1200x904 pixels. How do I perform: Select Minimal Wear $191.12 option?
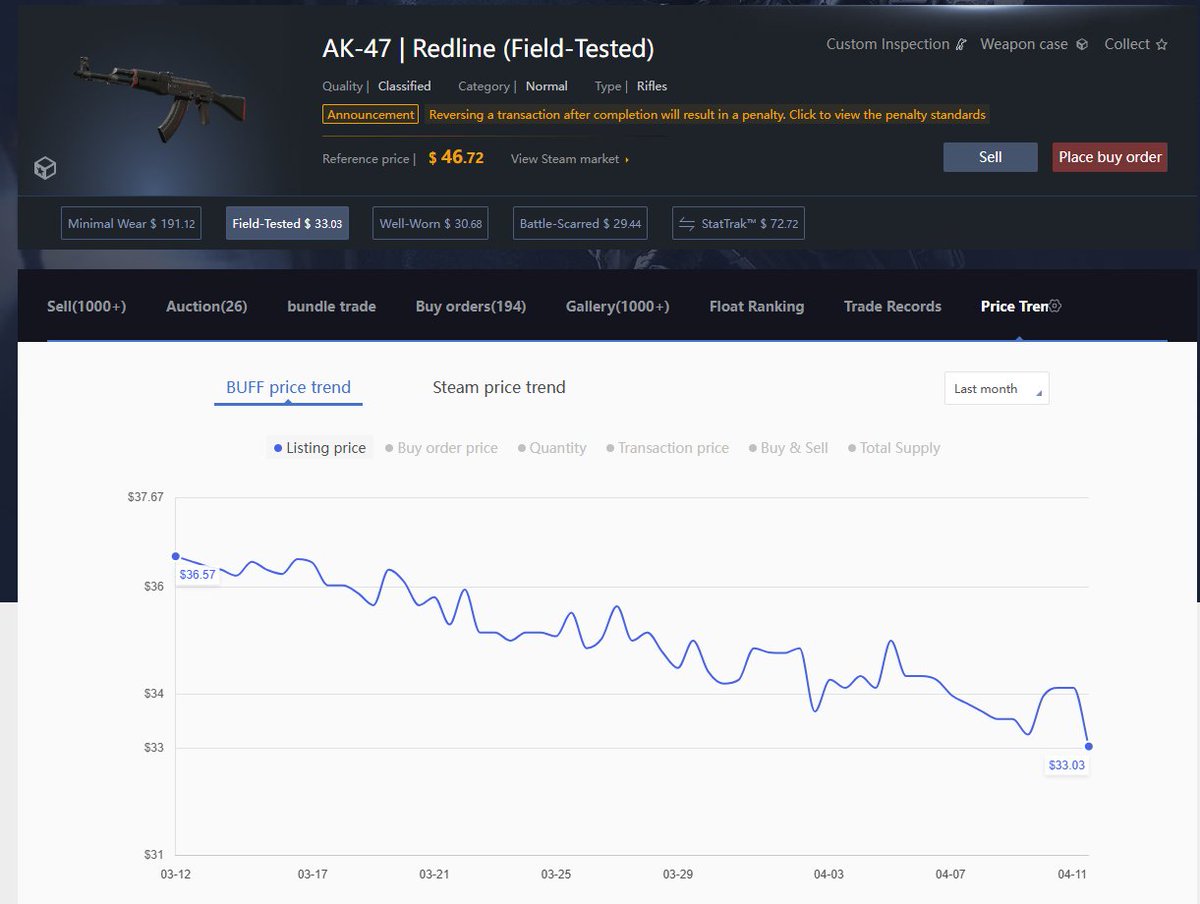(131, 224)
